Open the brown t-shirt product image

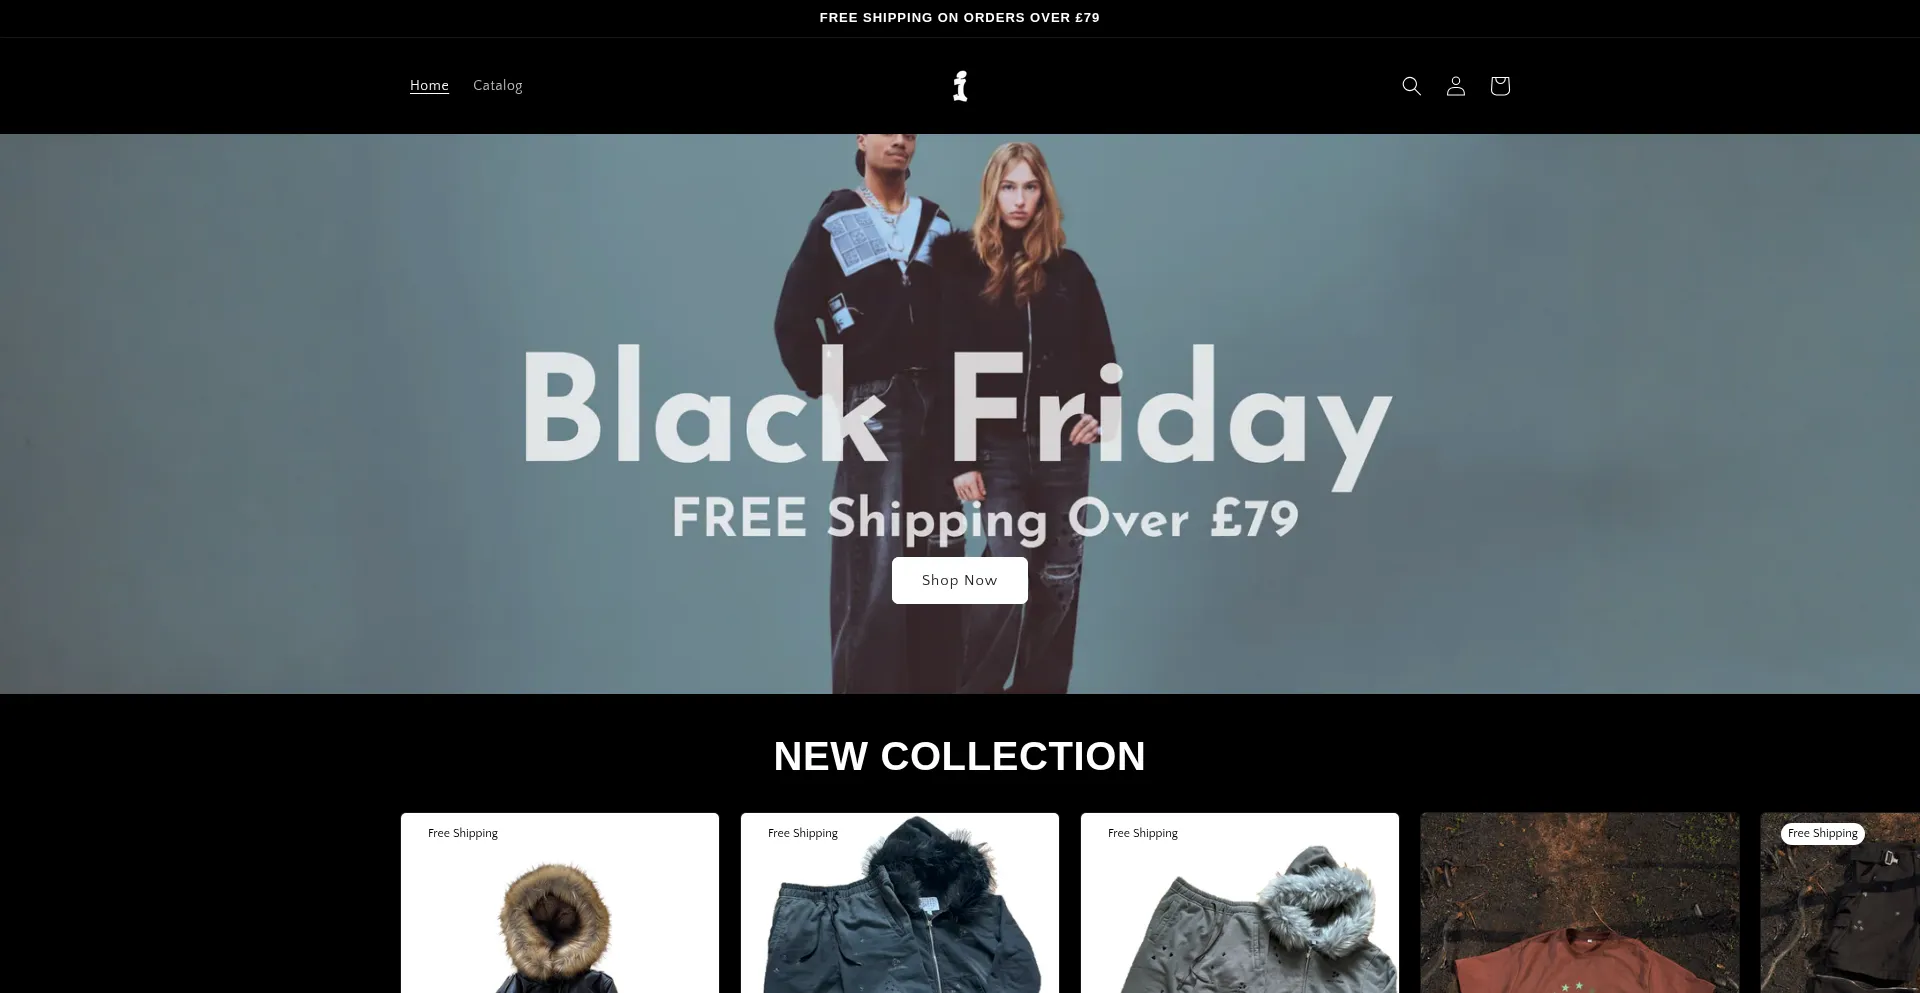tap(1580, 903)
